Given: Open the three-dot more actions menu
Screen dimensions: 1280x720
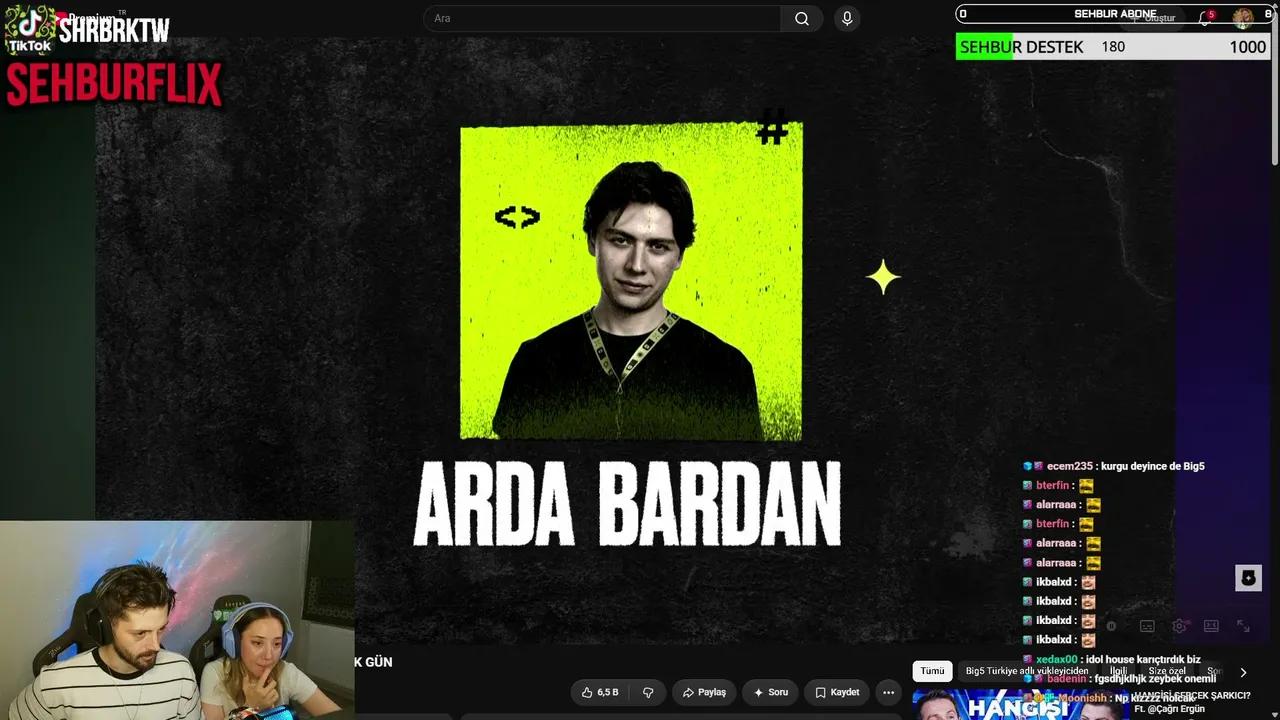Looking at the screenshot, I should tap(888, 692).
